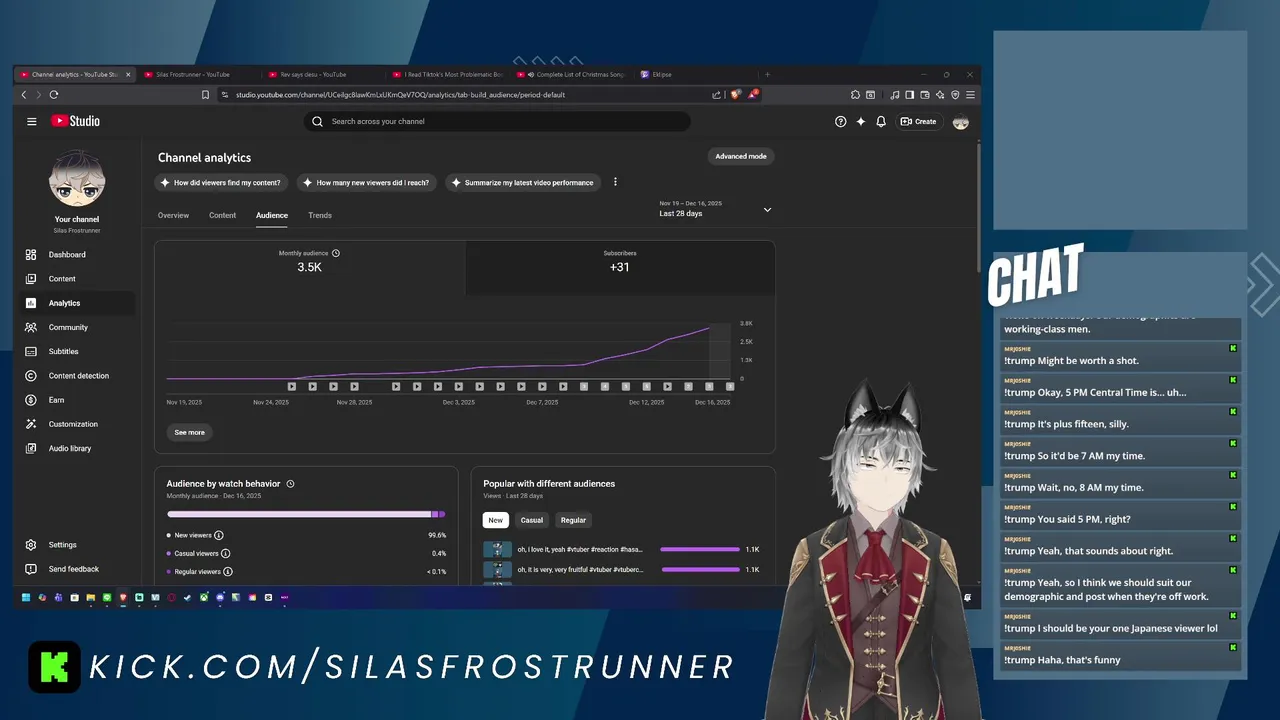The width and height of the screenshot is (1280, 720).
Task: Open Content detection in the sidebar
Action: click(x=77, y=376)
